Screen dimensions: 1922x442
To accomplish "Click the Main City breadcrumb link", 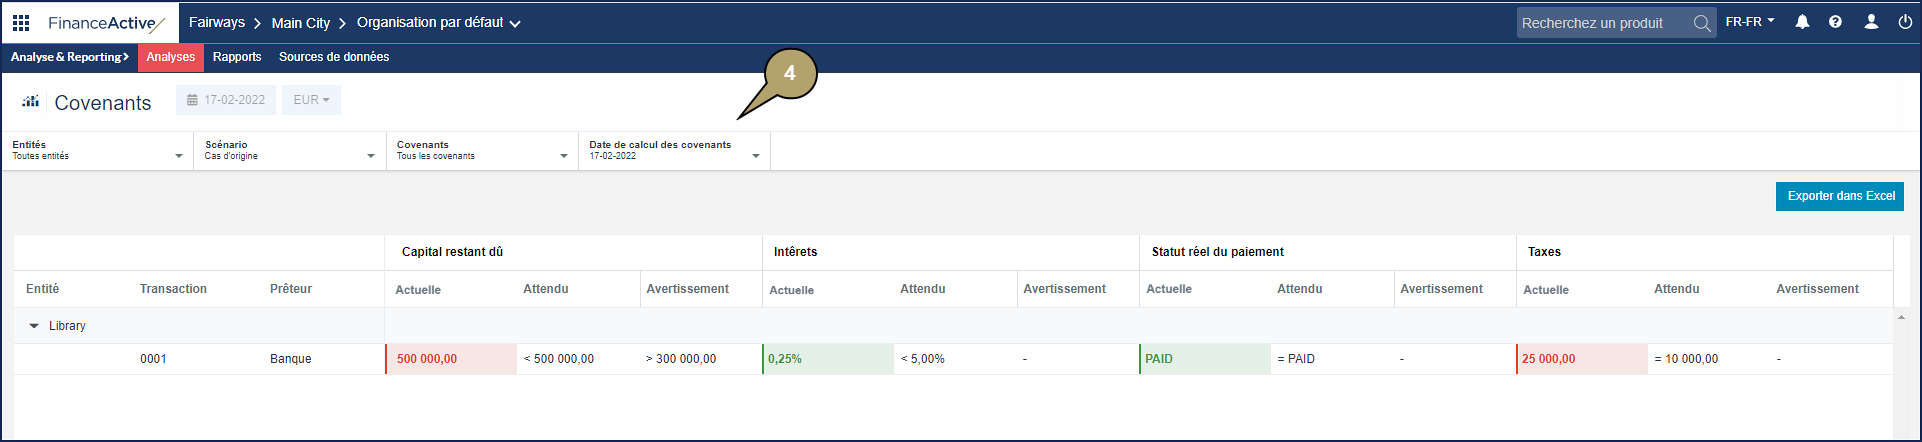I will (300, 23).
